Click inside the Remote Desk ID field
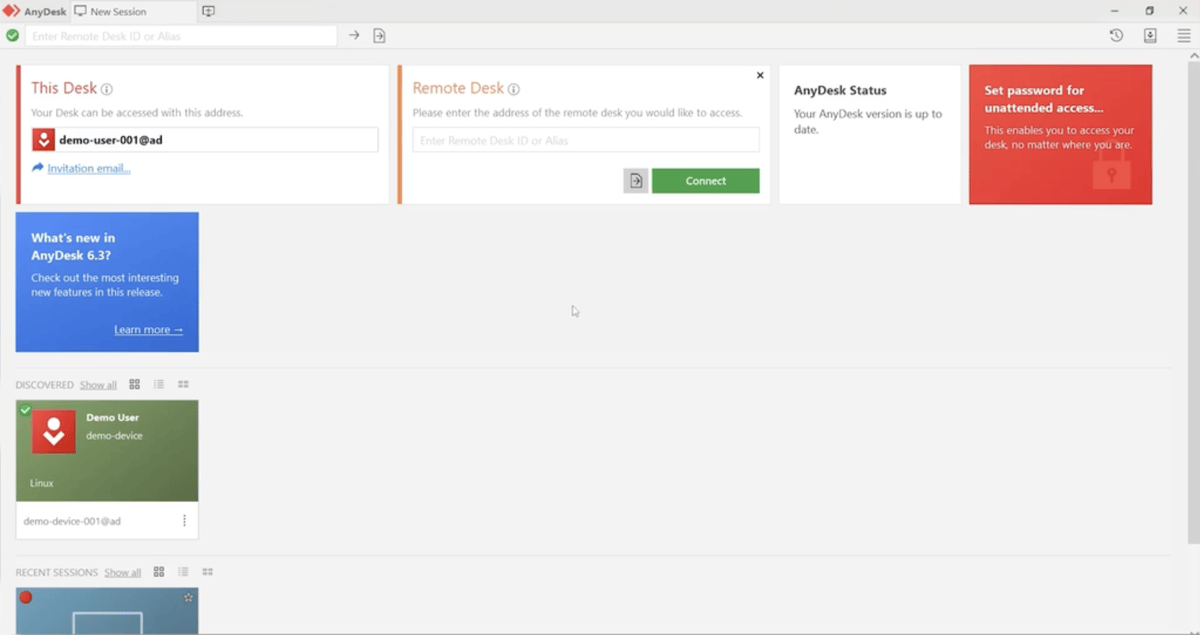 584,140
